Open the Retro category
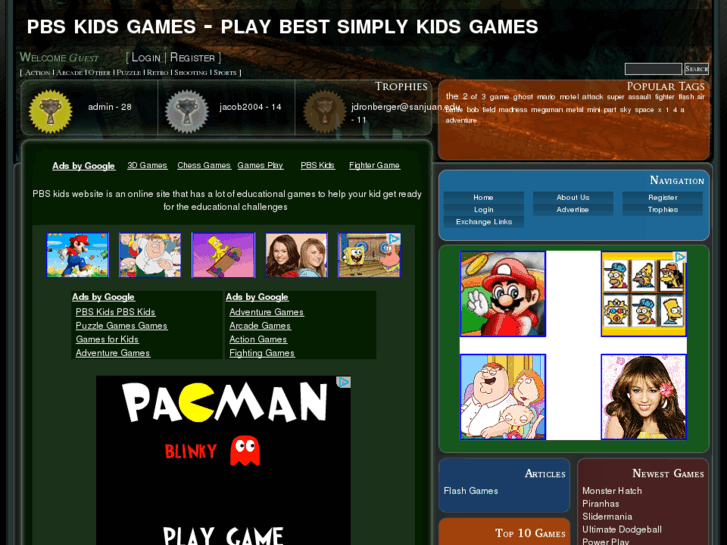This screenshot has height=545, width=727. click(157, 73)
